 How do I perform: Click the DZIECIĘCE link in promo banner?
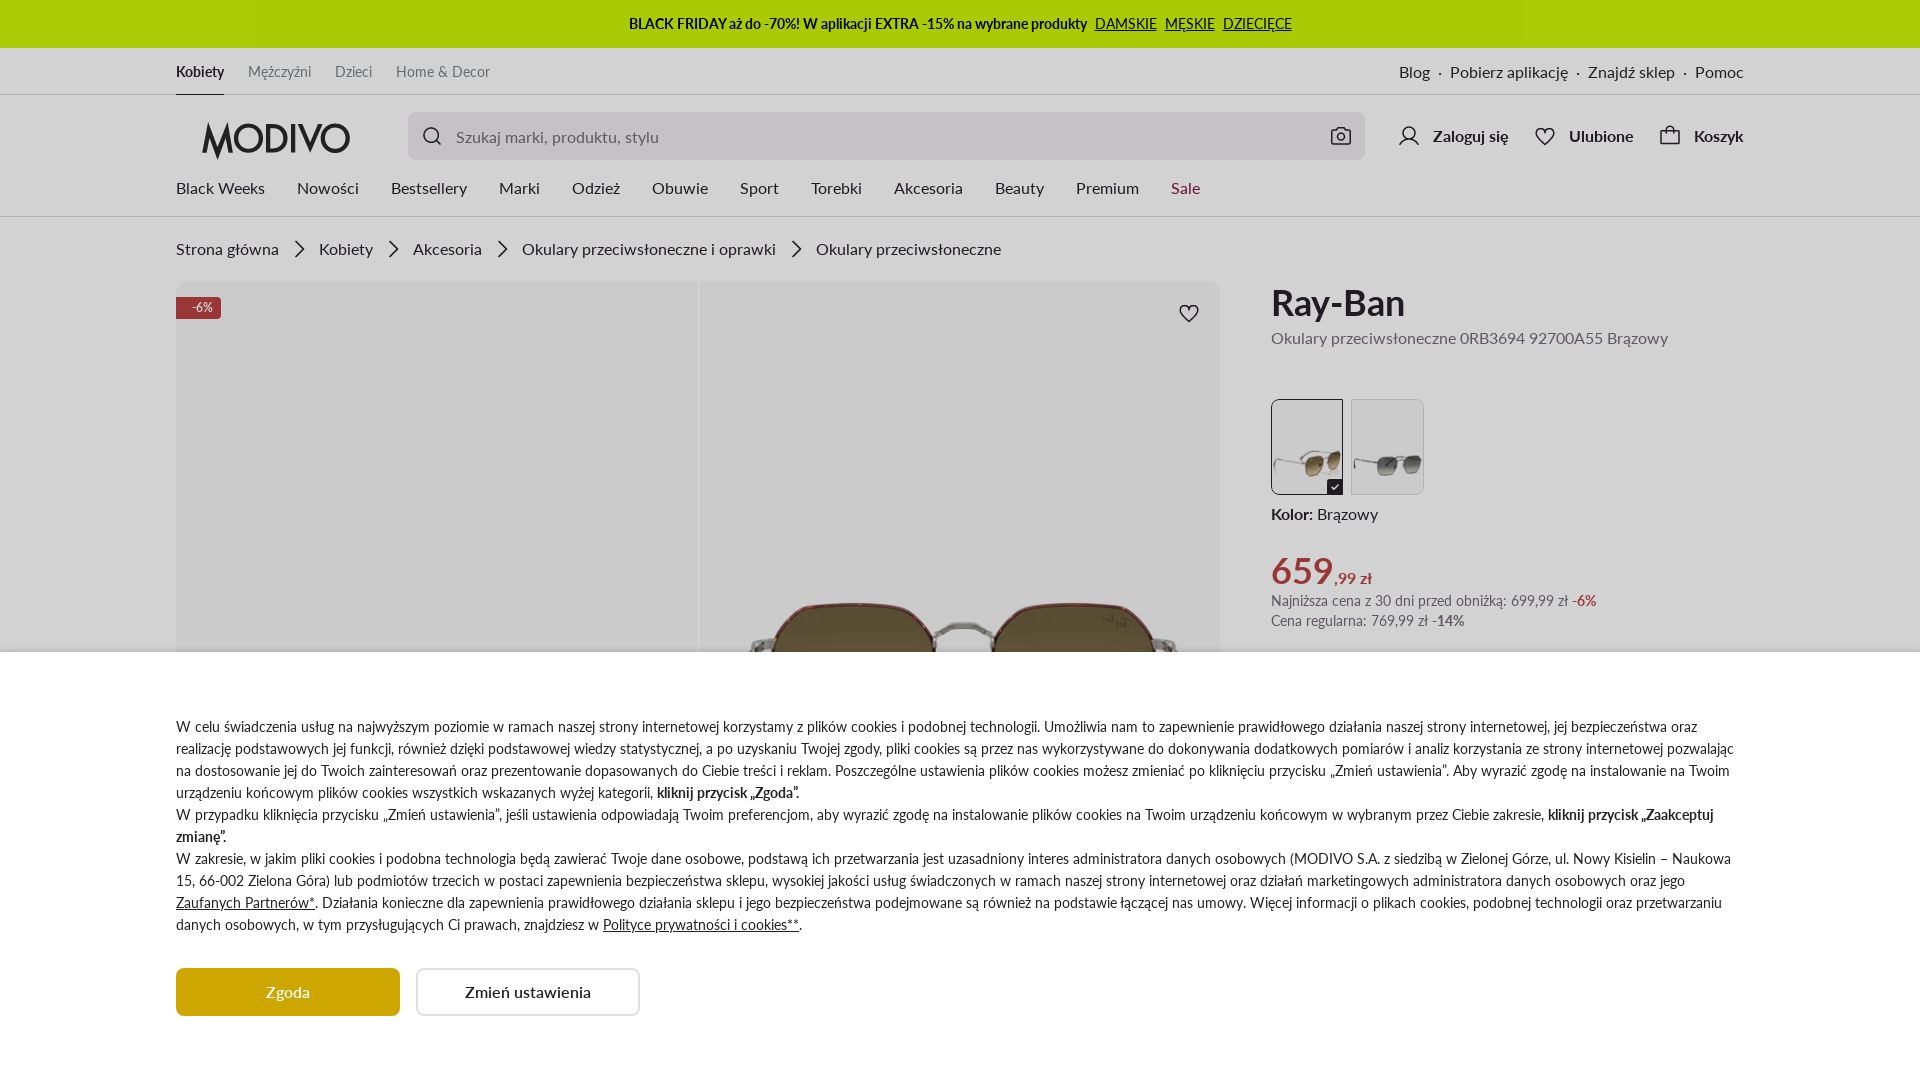pyautogui.click(x=1257, y=24)
